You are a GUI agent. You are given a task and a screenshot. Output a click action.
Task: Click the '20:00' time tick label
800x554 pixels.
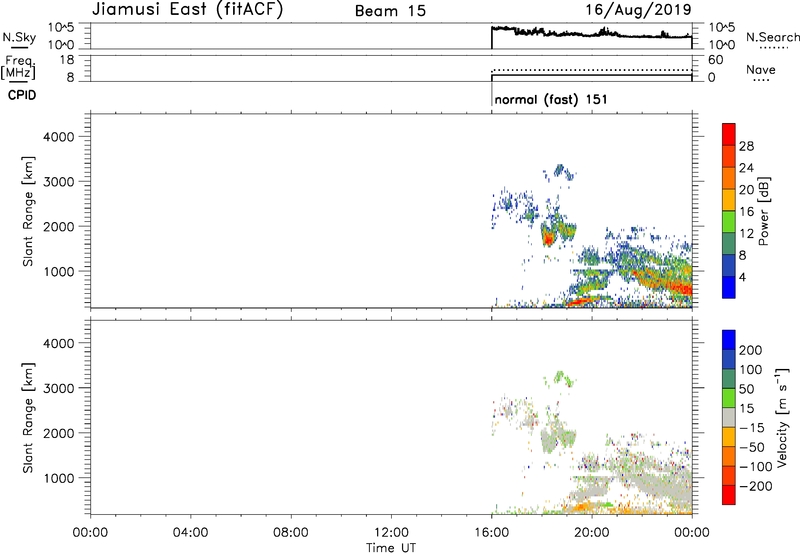tap(592, 533)
